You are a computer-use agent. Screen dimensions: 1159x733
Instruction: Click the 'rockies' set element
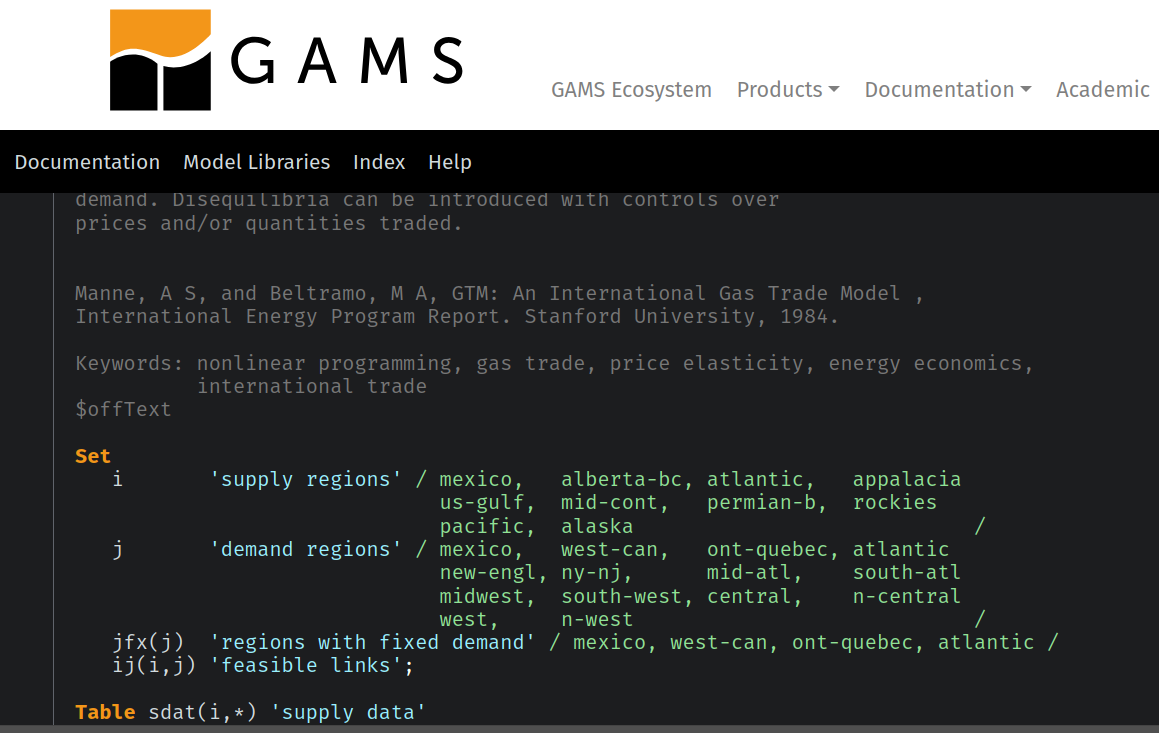pos(894,503)
